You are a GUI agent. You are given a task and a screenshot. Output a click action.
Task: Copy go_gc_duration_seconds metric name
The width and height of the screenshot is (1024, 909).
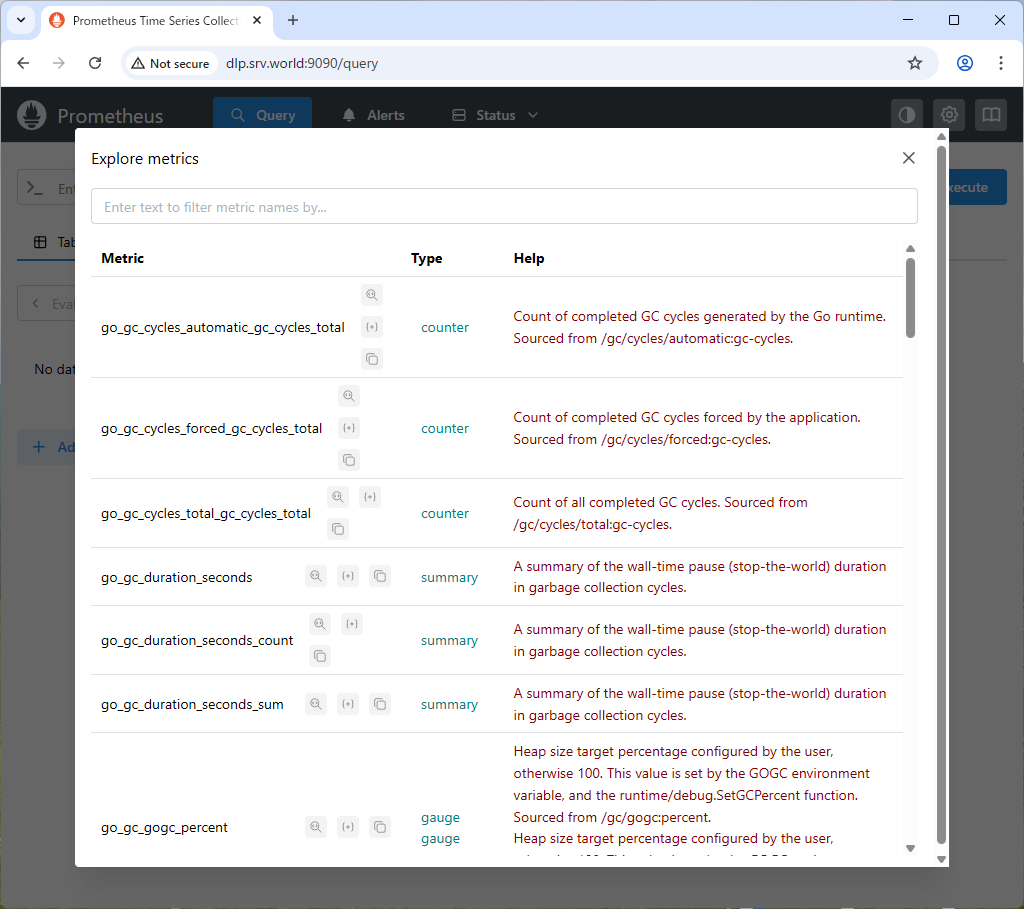(379, 577)
